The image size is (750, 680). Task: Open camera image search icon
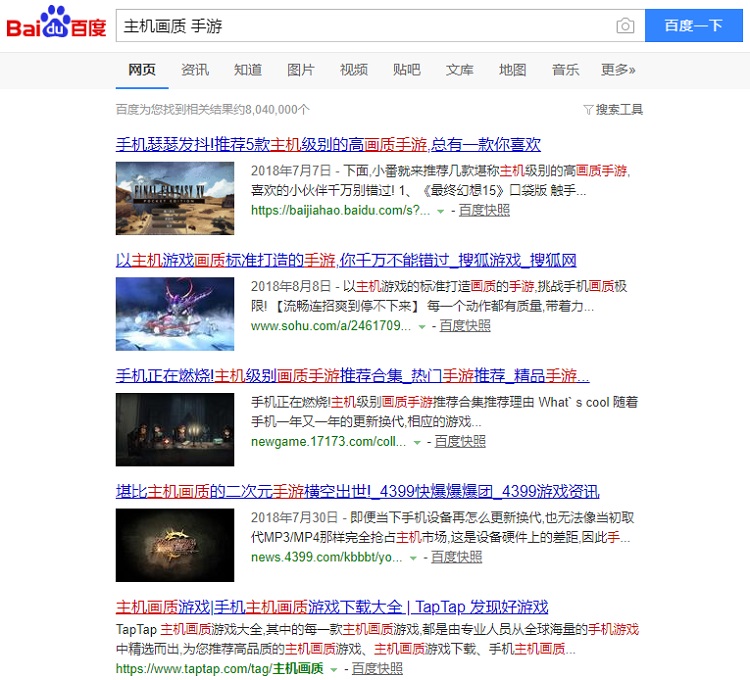tap(625, 25)
